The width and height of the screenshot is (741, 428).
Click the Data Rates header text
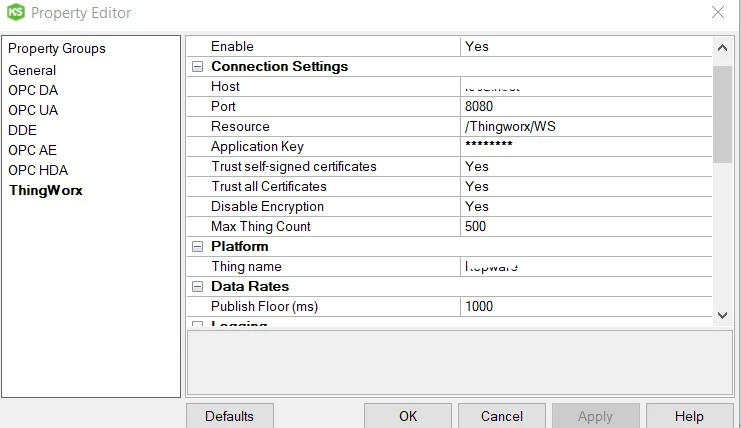coord(250,286)
